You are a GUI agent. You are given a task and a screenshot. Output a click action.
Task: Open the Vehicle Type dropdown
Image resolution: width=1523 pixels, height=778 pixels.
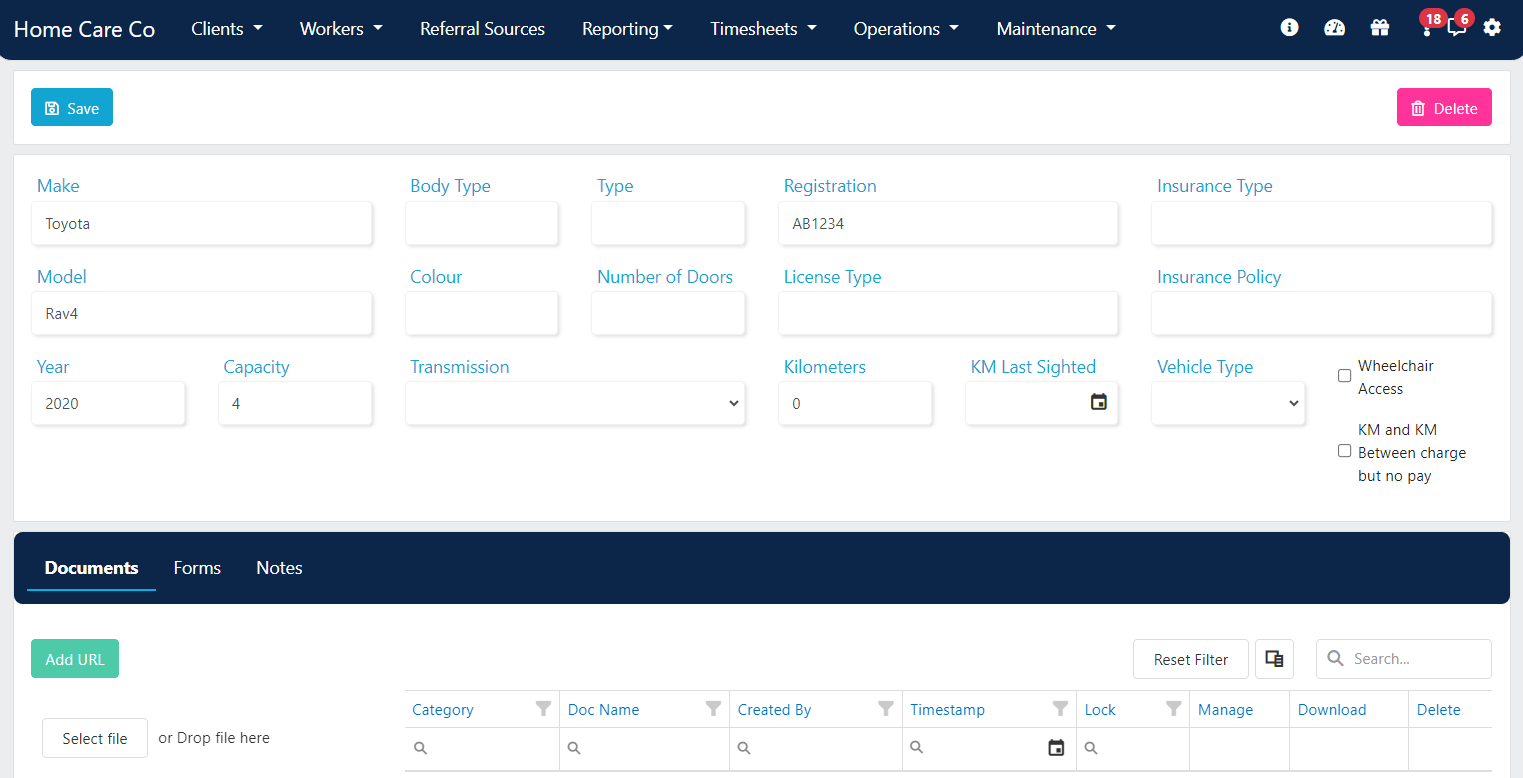pyautogui.click(x=1228, y=403)
